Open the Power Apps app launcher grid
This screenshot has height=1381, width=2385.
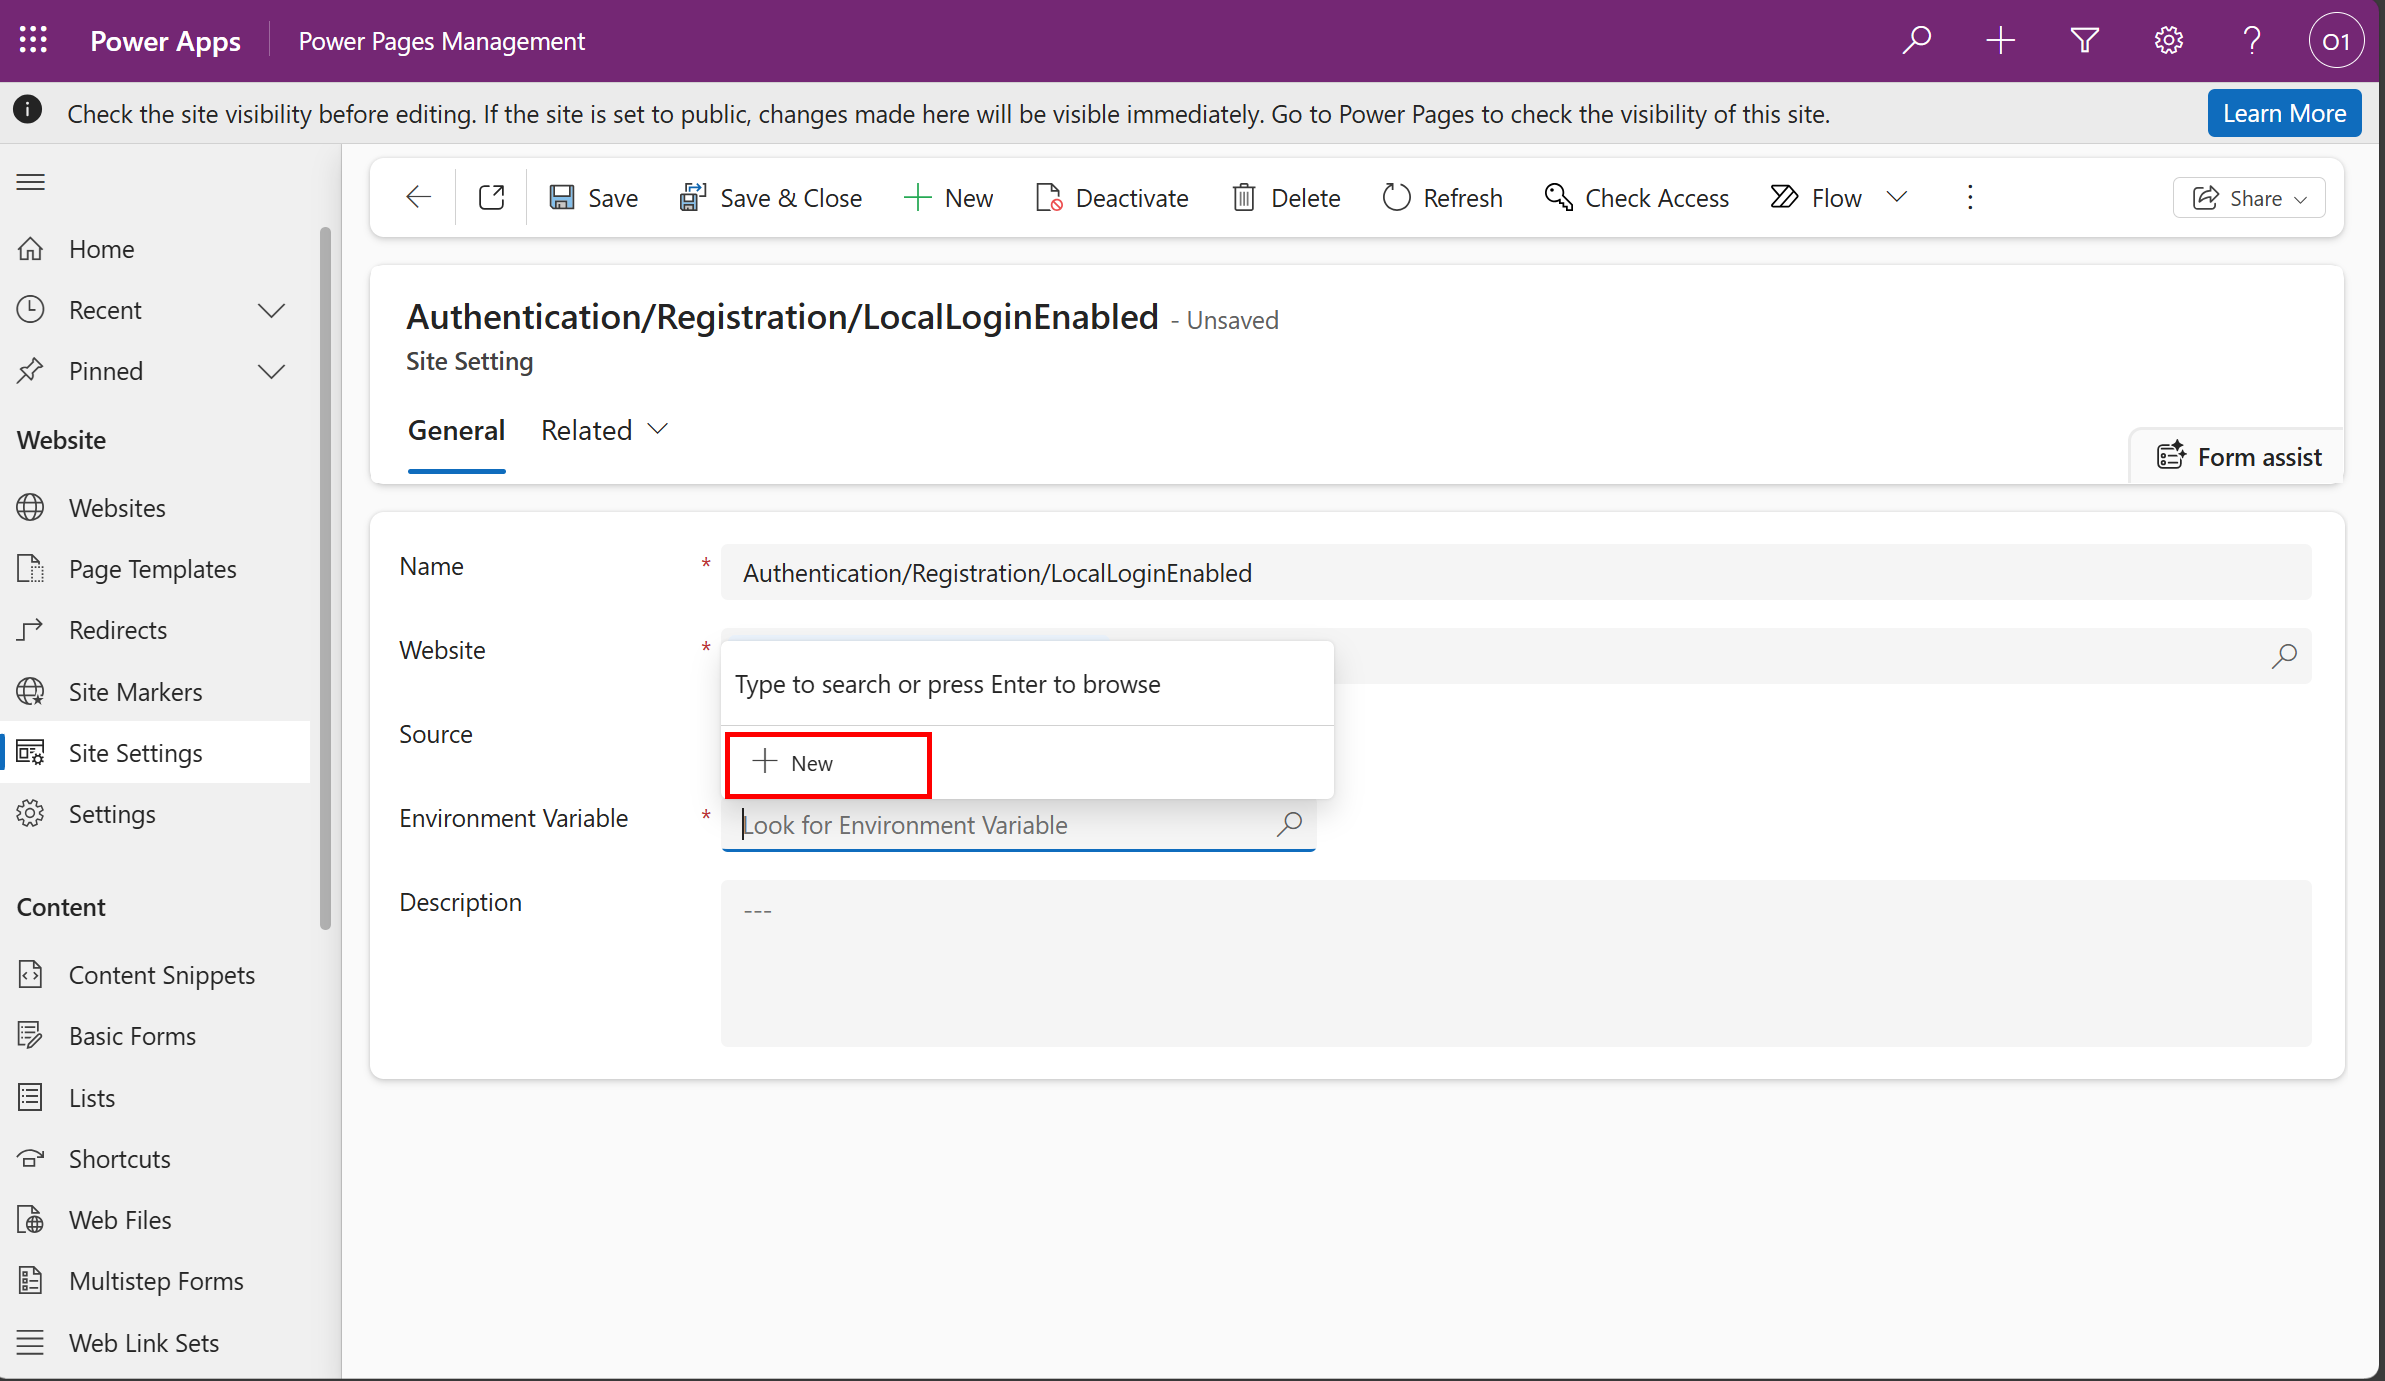[33, 40]
